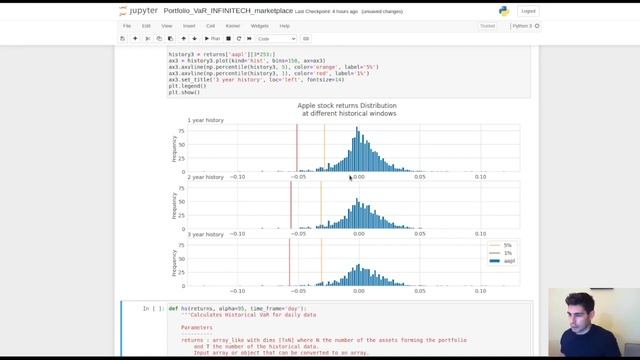640x360 pixels.
Task: Open the cell type Code dropdown
Action: pos(276,39)
